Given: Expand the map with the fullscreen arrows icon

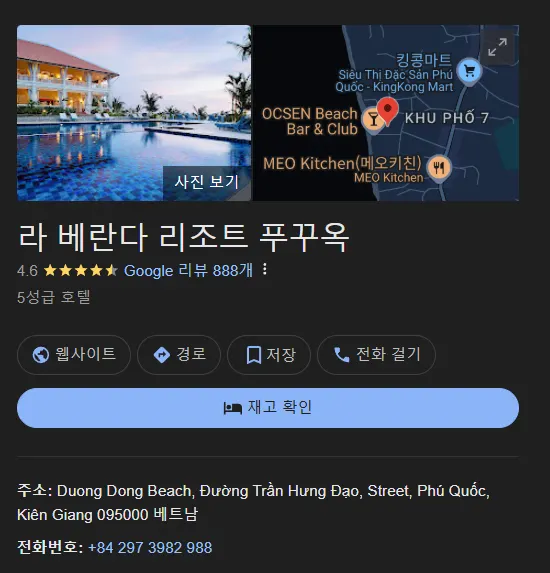Looking at the screenshot, I should [x=497, y=47].
